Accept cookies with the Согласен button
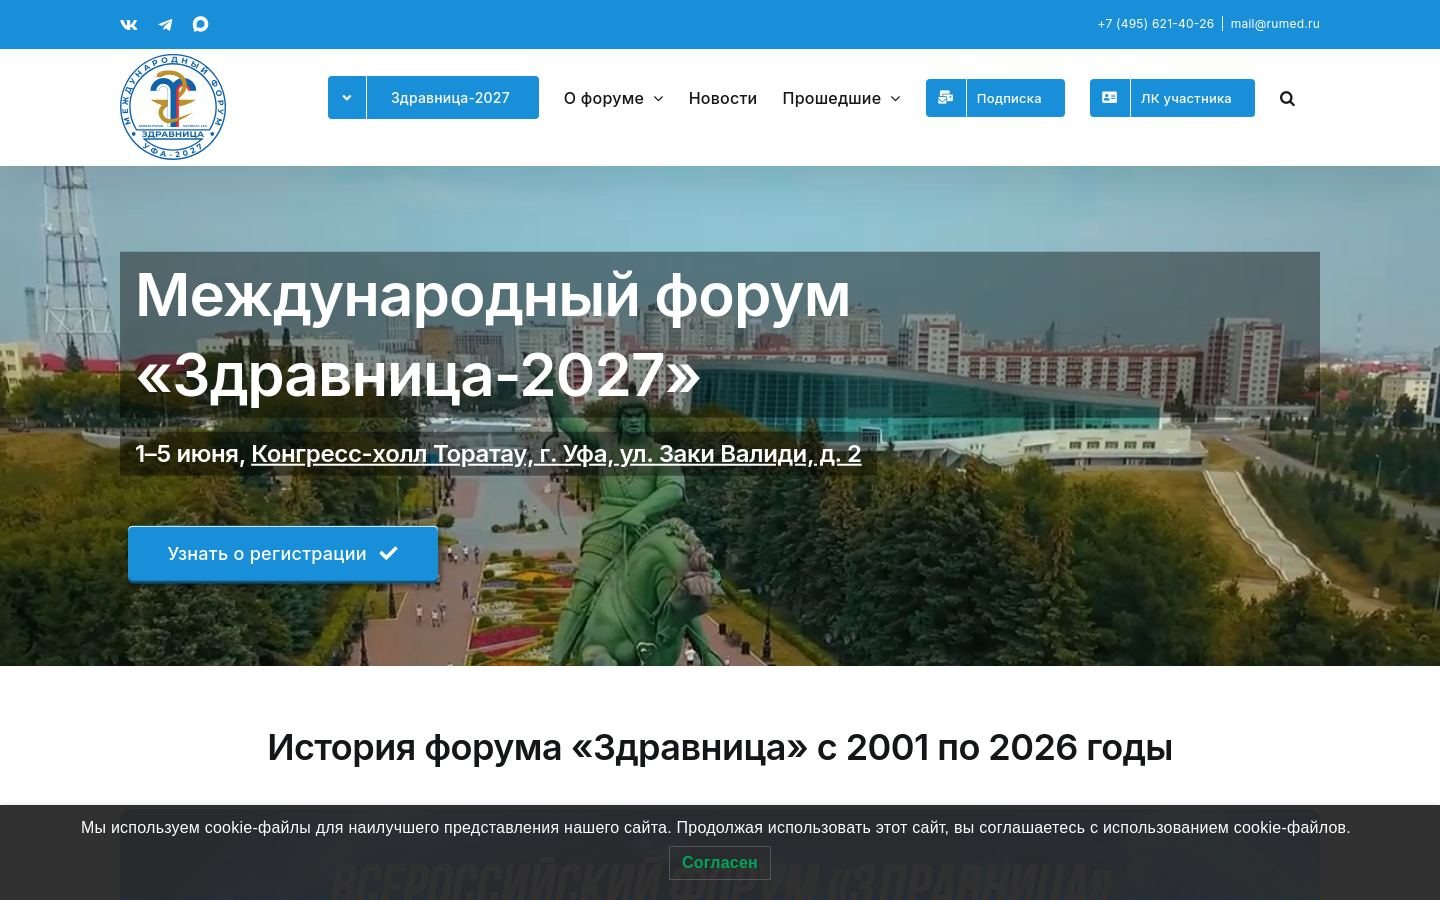 pyautogui.click(x=720, y=862)
